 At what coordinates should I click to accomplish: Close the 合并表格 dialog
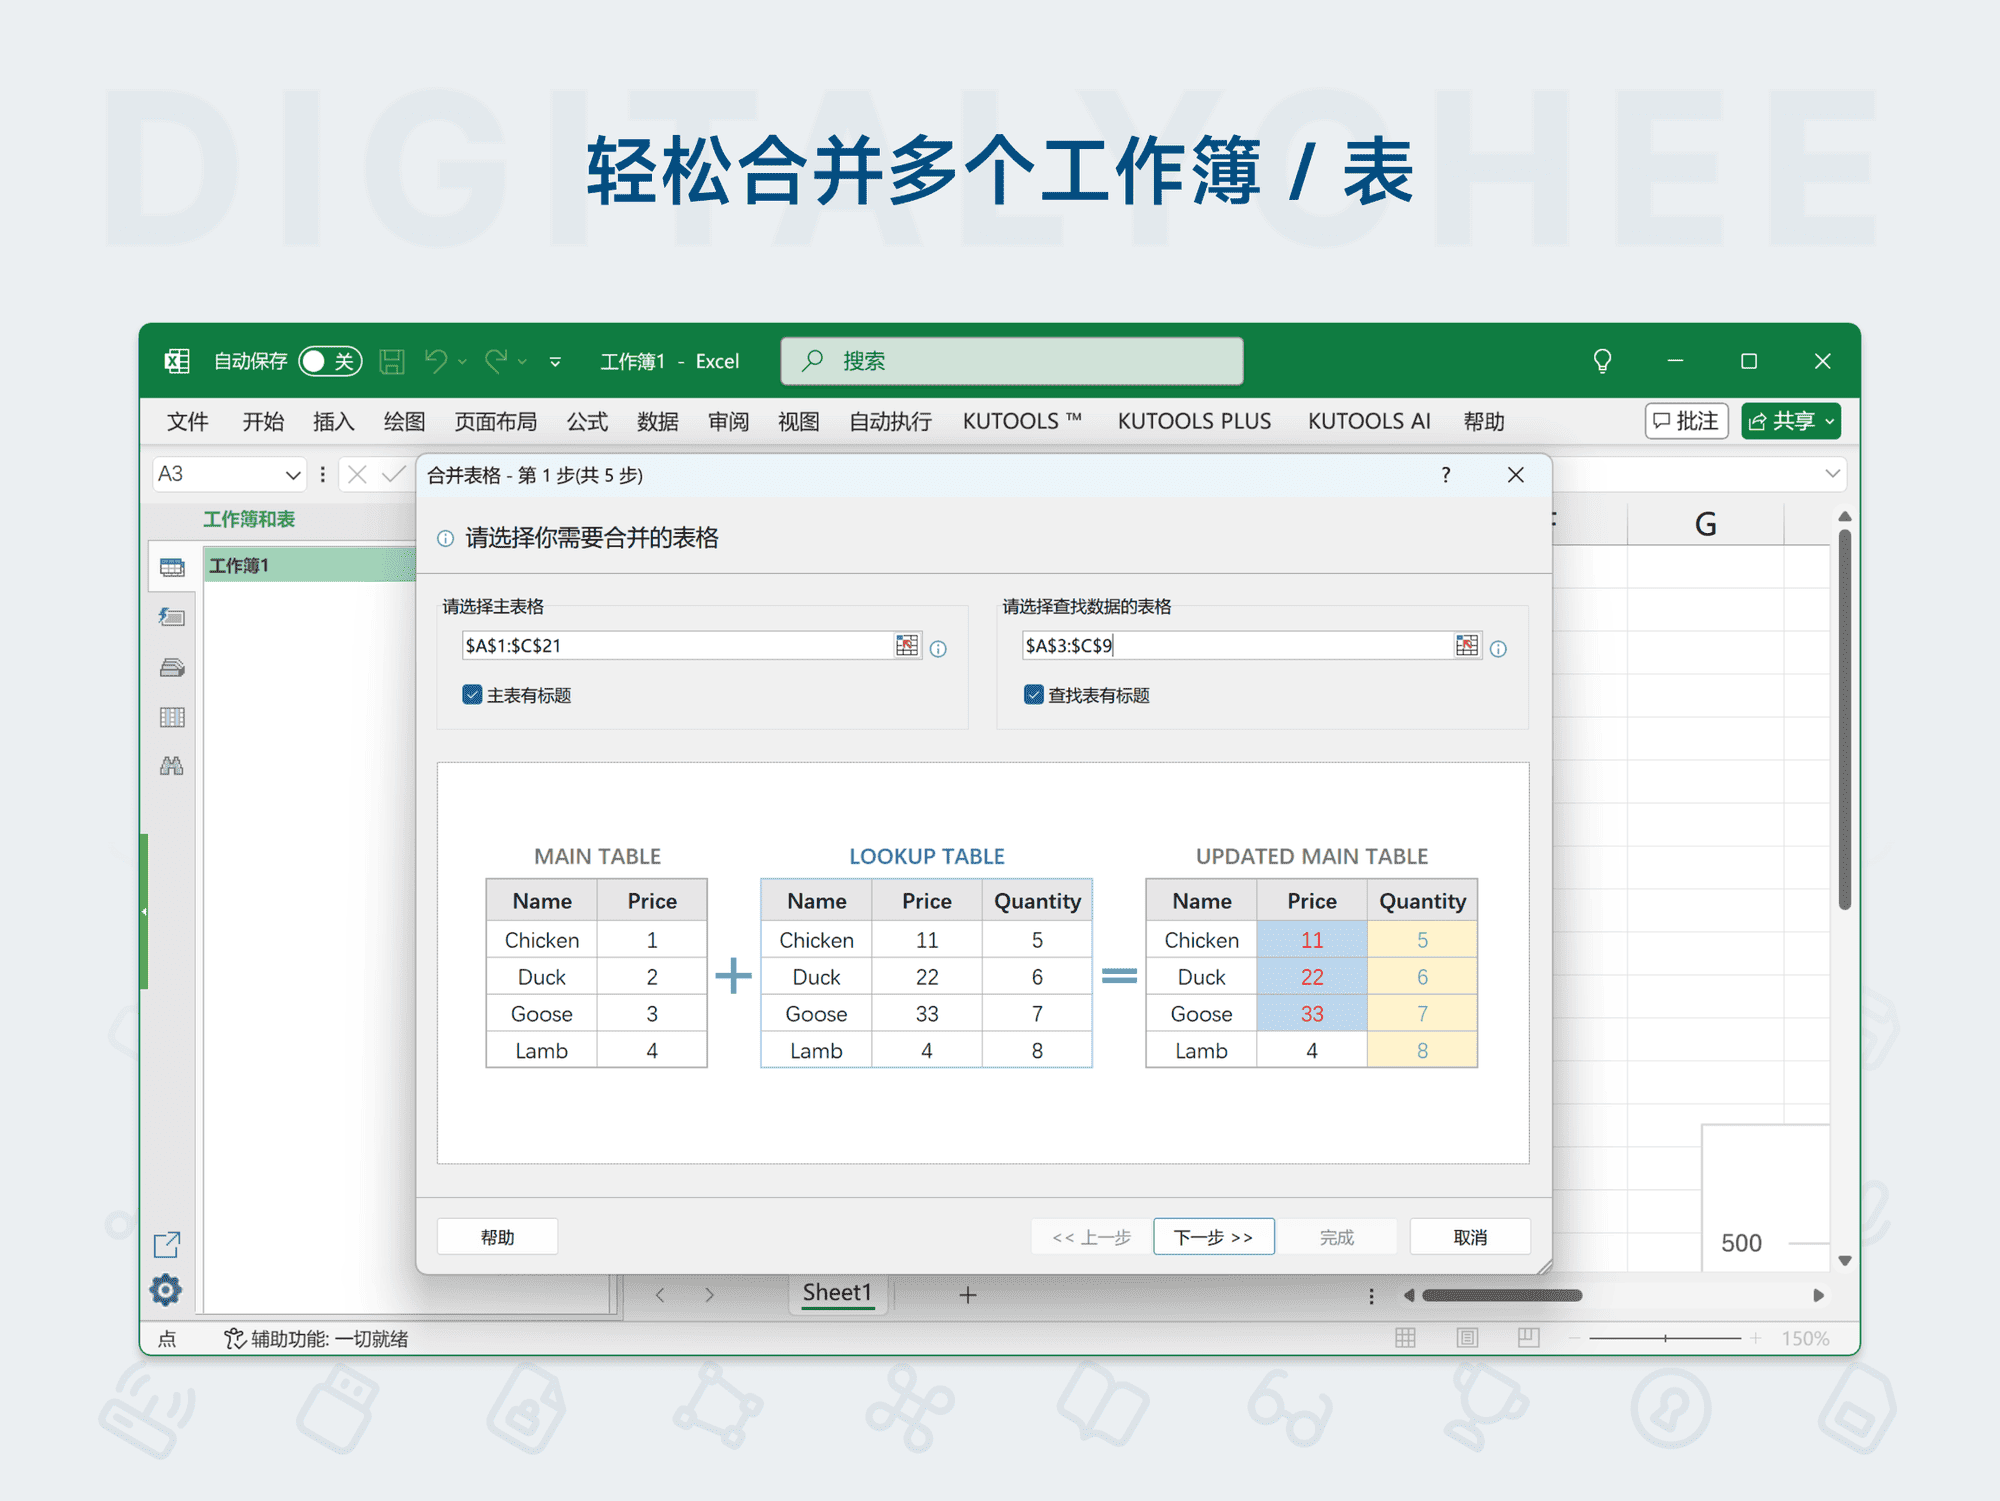click(1516, 475)
